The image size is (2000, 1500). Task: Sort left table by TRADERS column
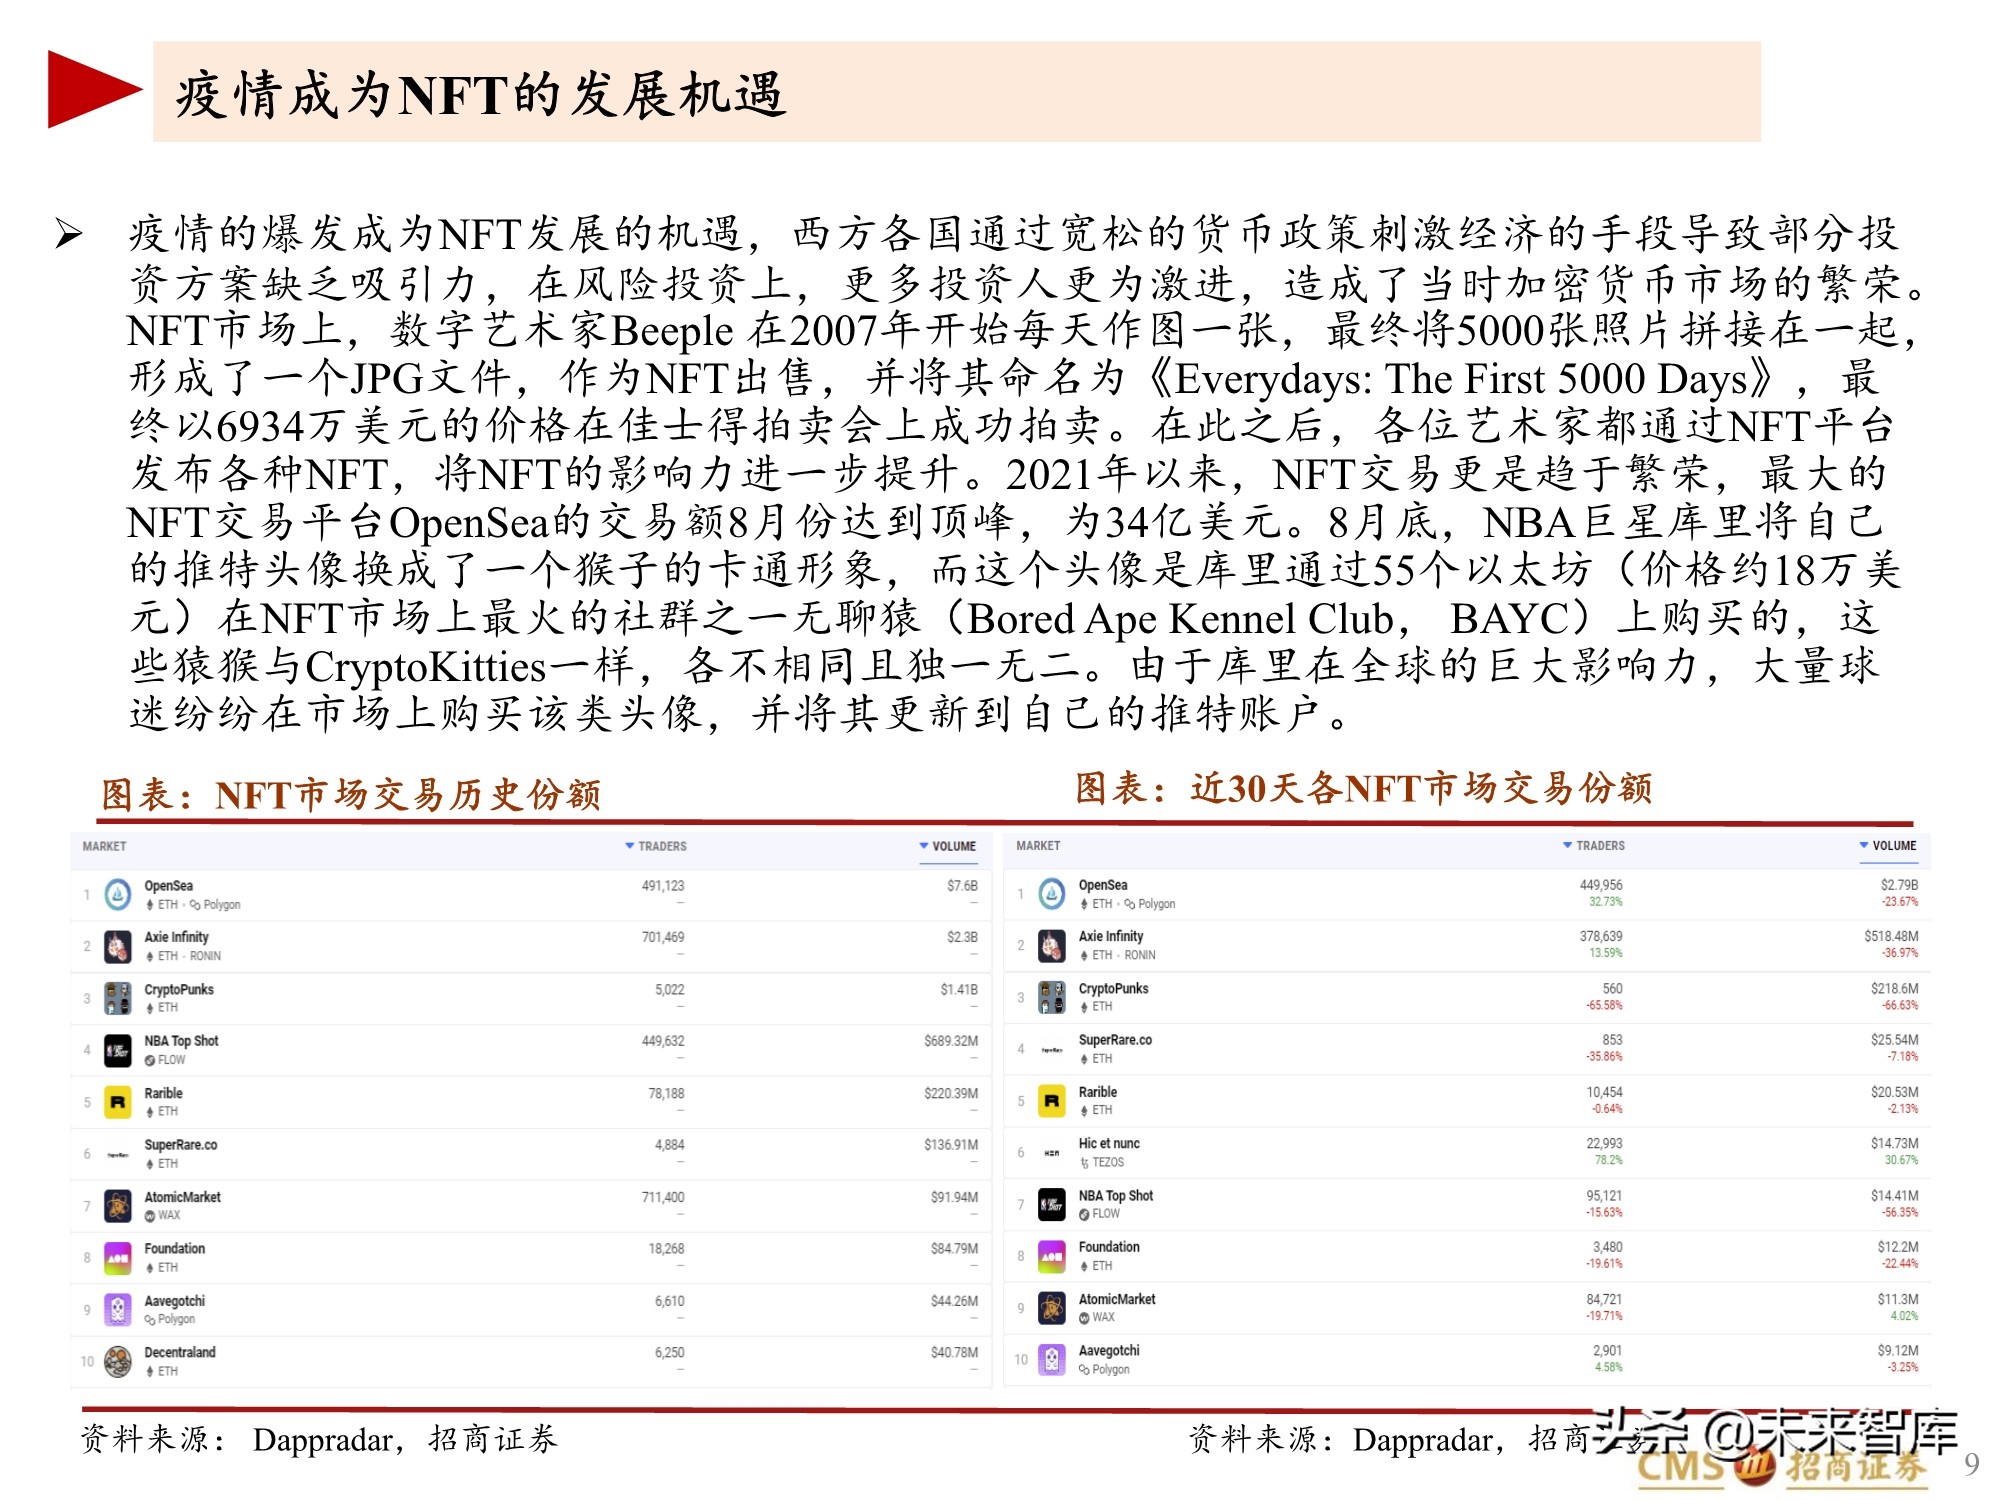(x=656, y=846)
